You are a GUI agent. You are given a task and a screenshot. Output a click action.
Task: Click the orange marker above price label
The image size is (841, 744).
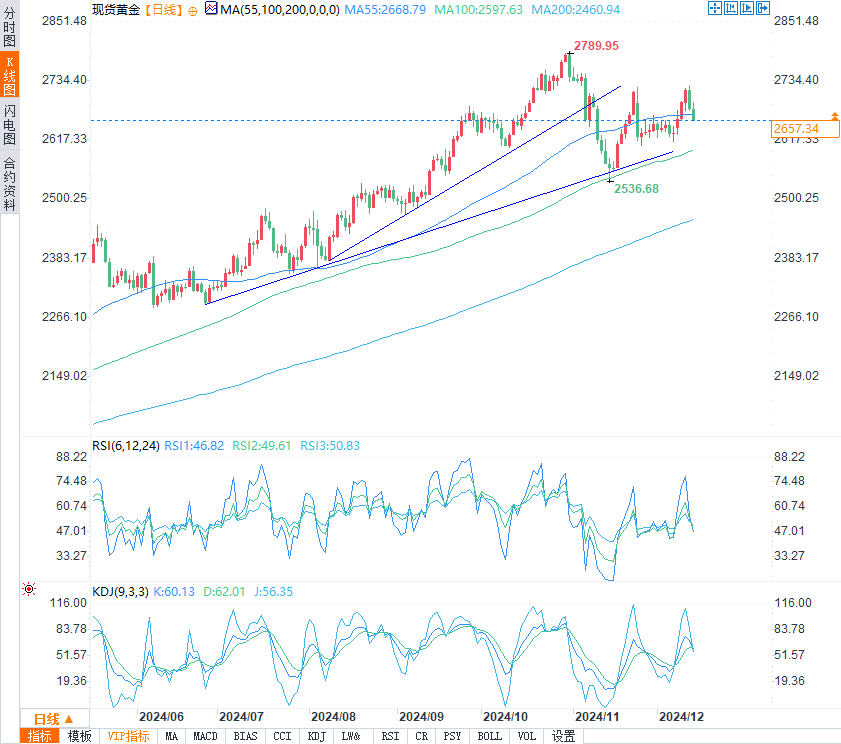pos(835,115)
